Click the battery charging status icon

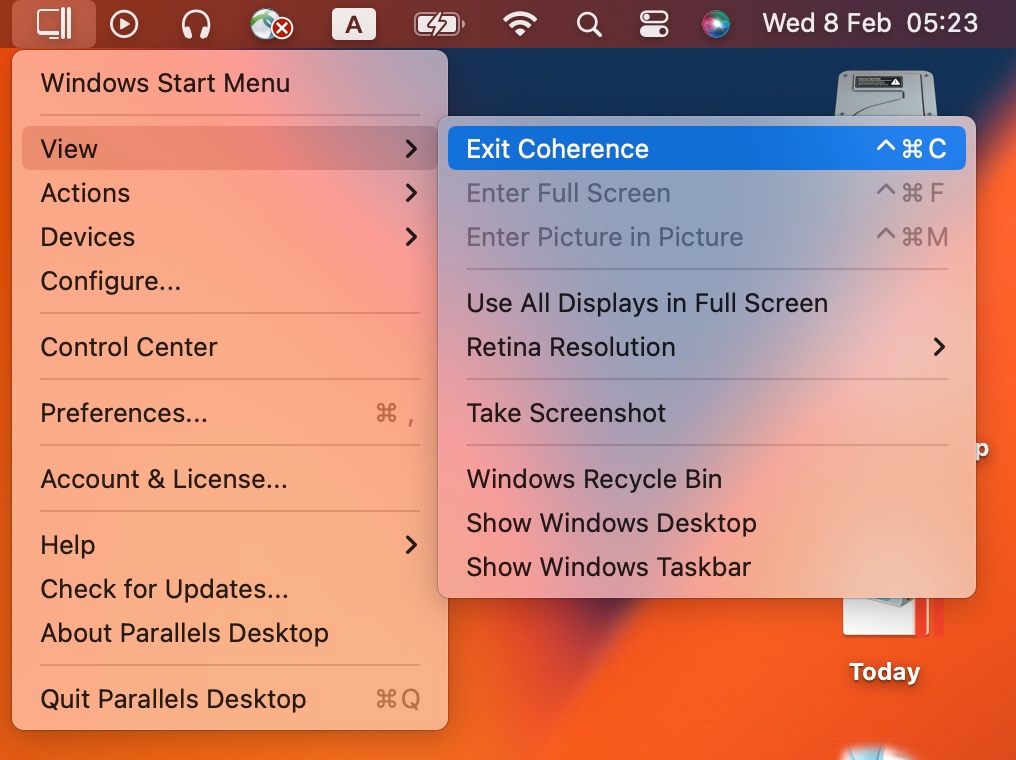[438, 24]
